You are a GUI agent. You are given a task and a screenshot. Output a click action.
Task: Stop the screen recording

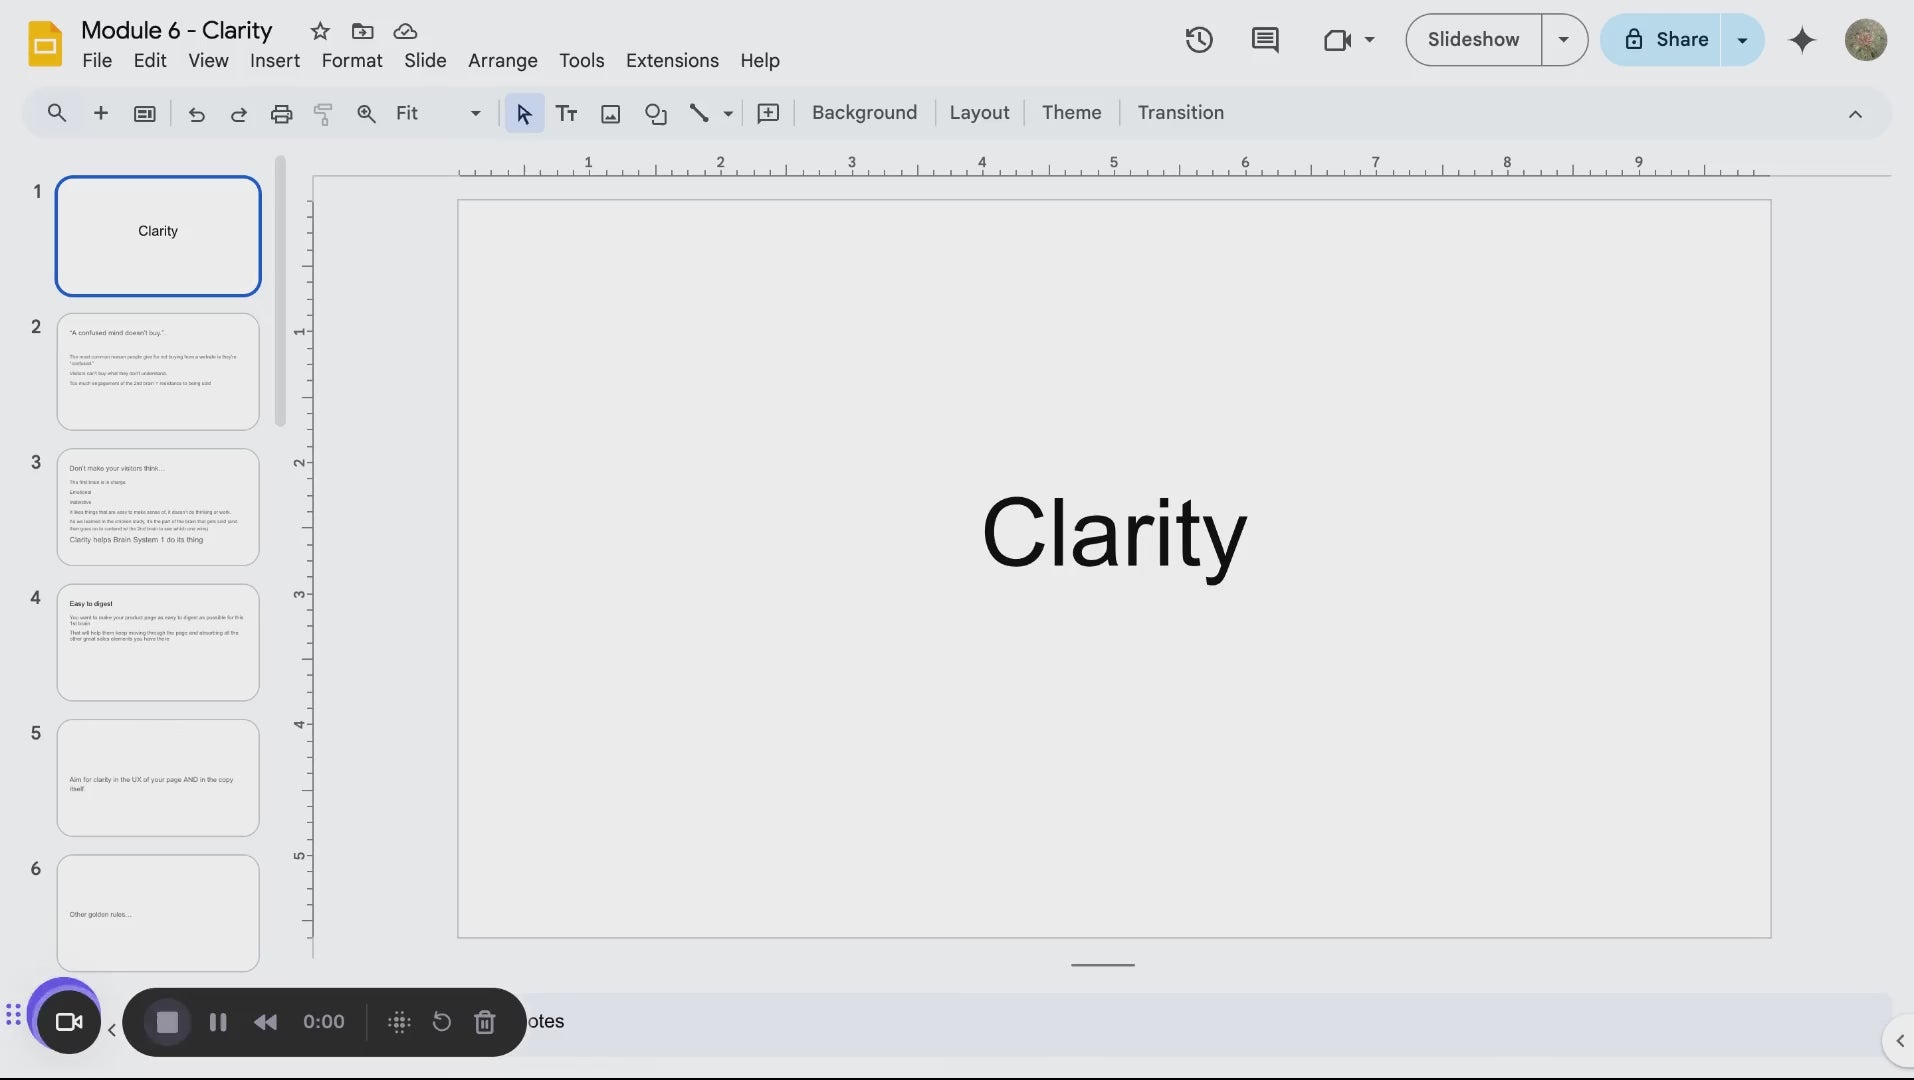click(167, 1022)
